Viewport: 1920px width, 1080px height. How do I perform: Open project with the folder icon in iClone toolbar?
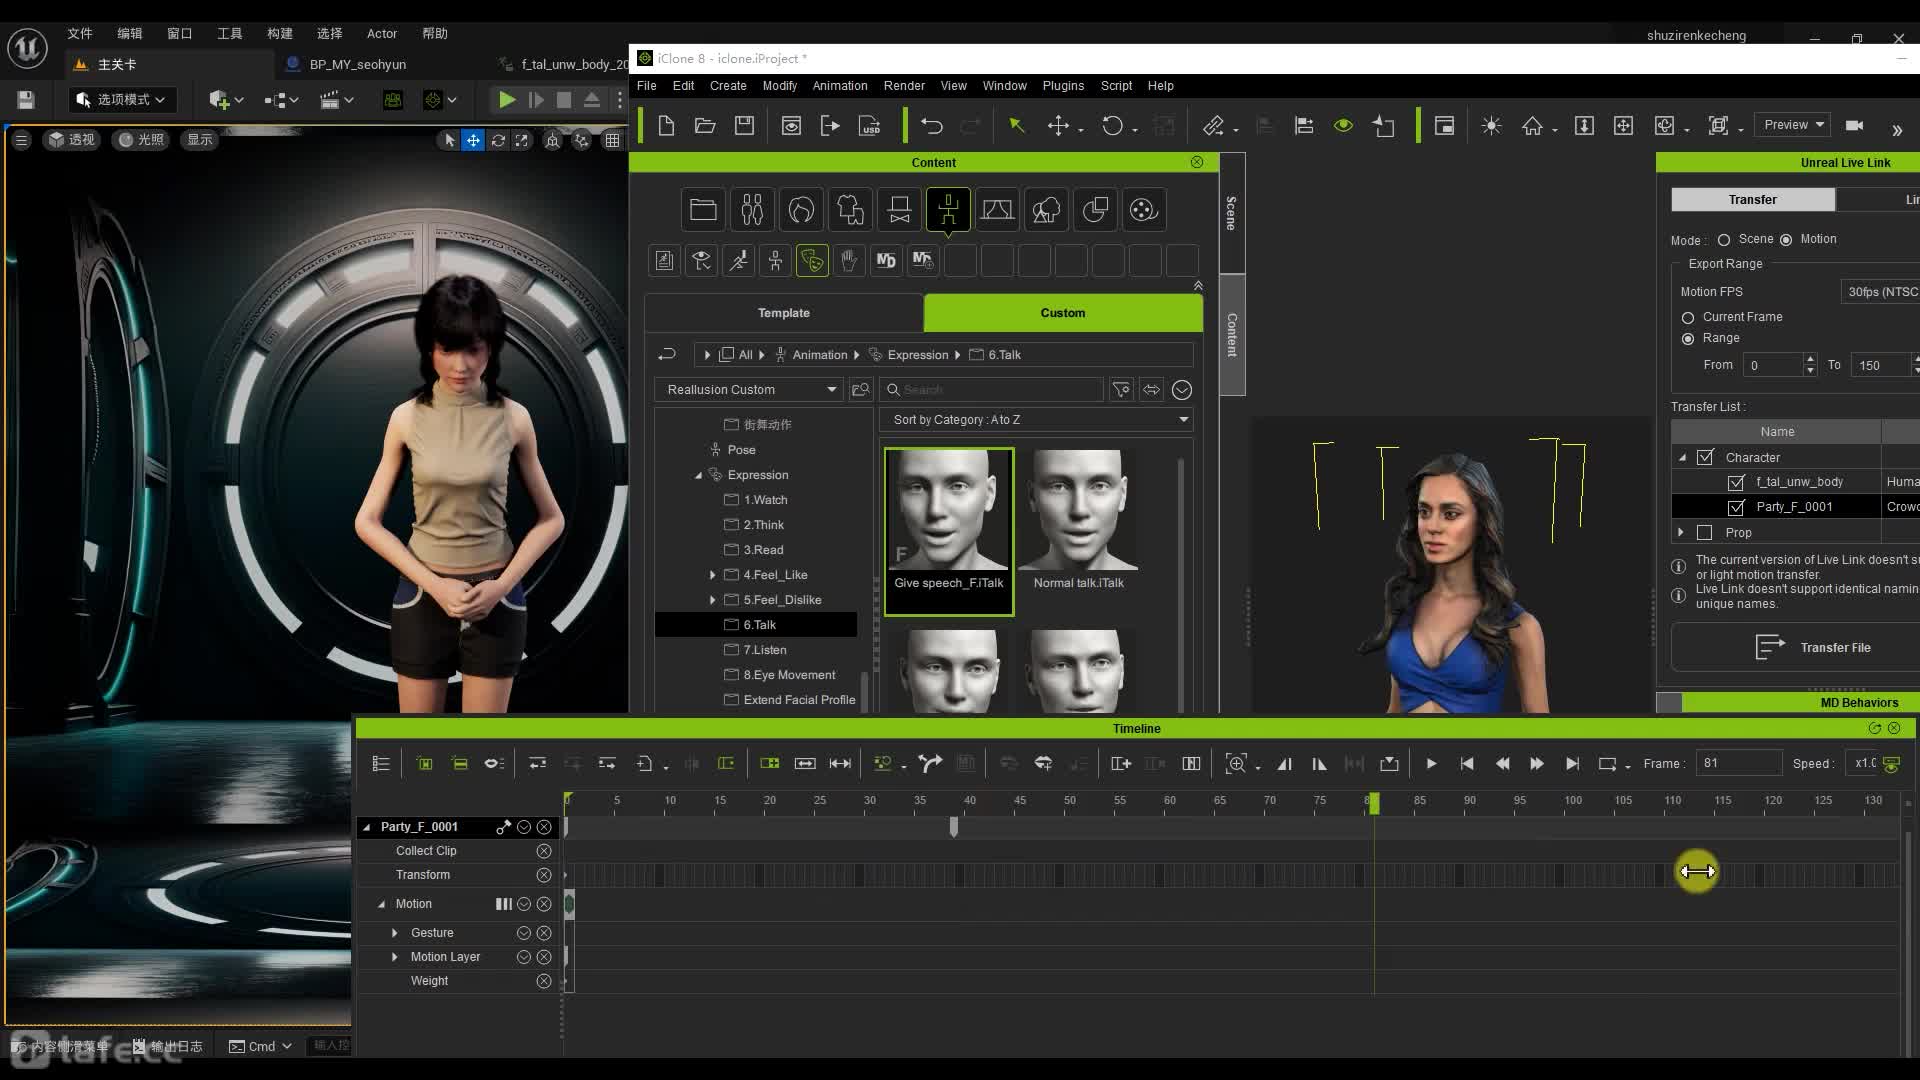(705, 126)
